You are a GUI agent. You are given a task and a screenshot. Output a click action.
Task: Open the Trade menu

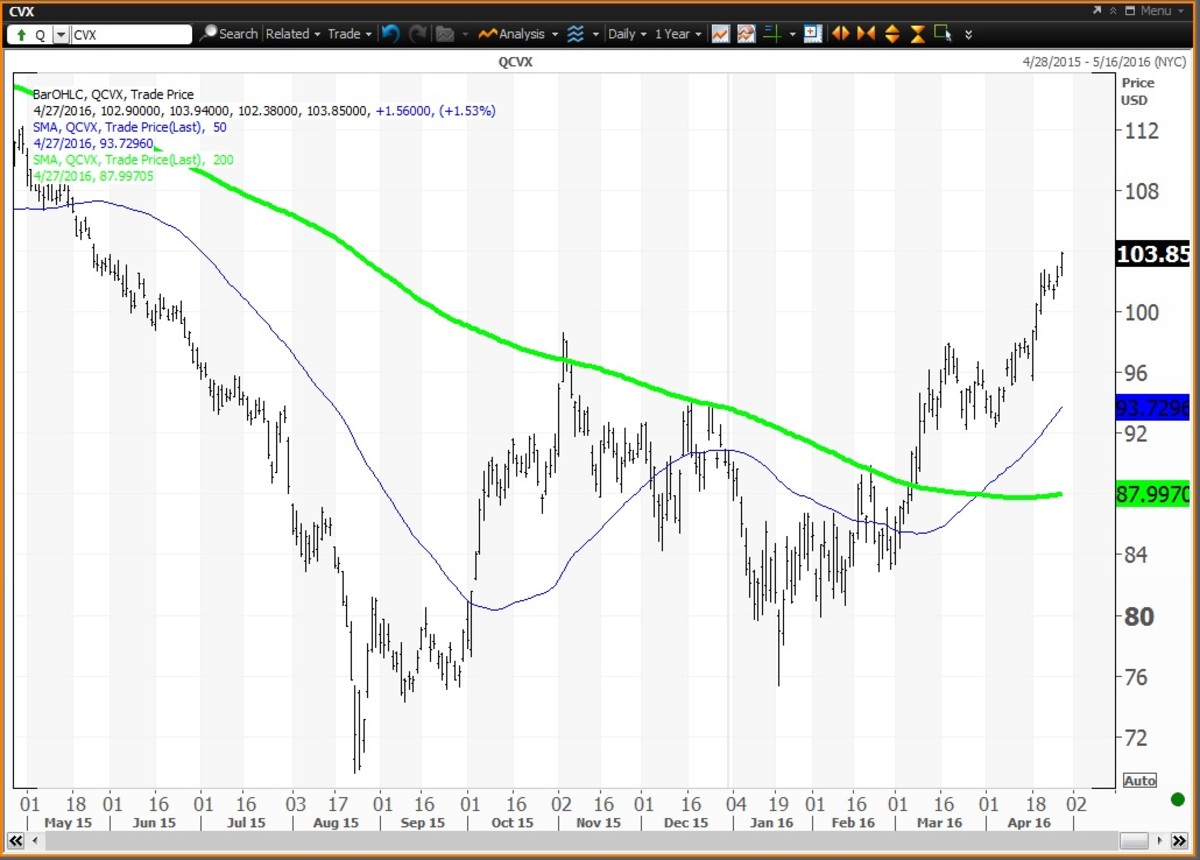tap(349, 34)
